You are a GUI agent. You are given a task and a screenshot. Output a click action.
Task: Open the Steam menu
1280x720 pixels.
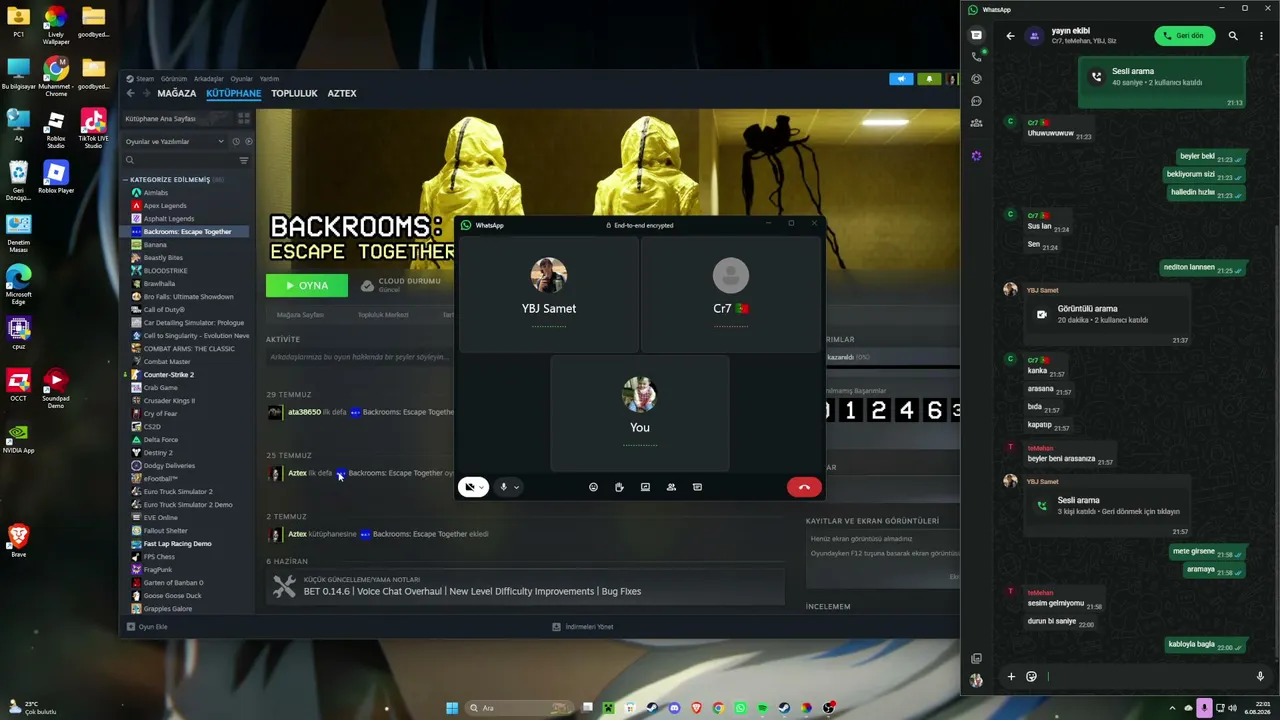[x=144, y=78]
